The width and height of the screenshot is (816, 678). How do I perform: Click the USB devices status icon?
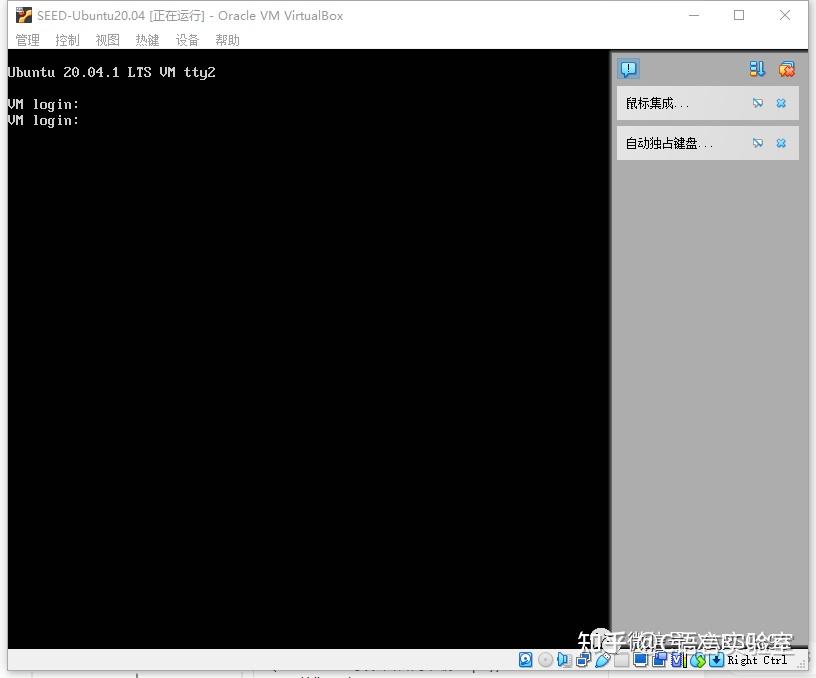pos(602,660)
